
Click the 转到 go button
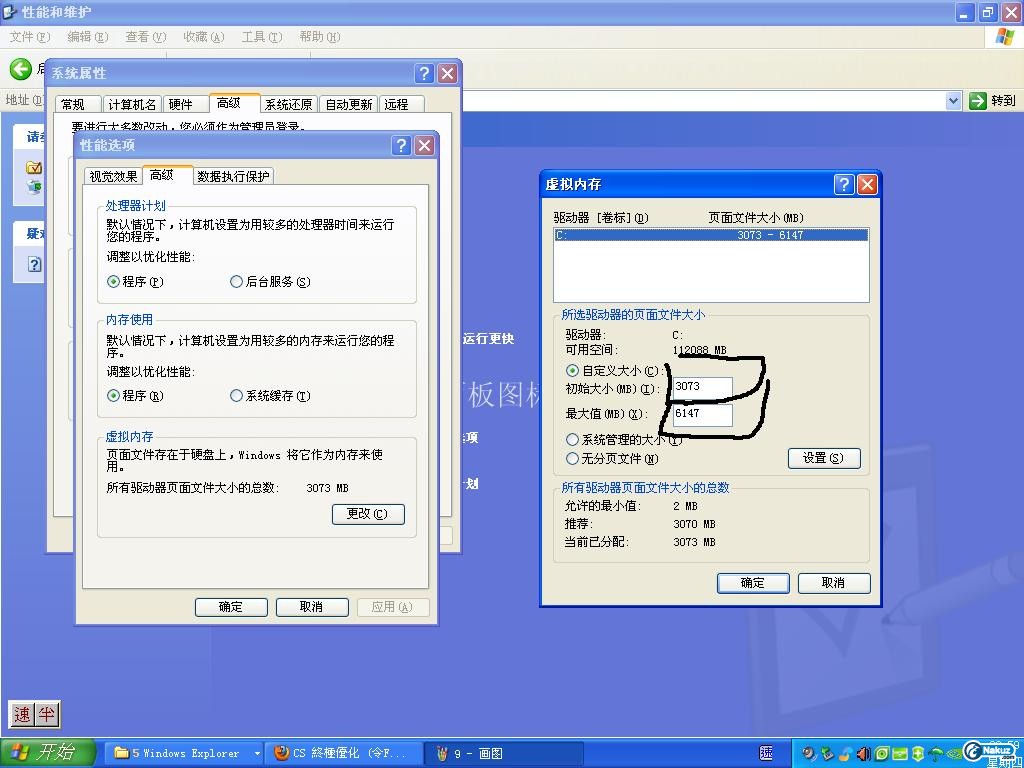tap(993, 101)
